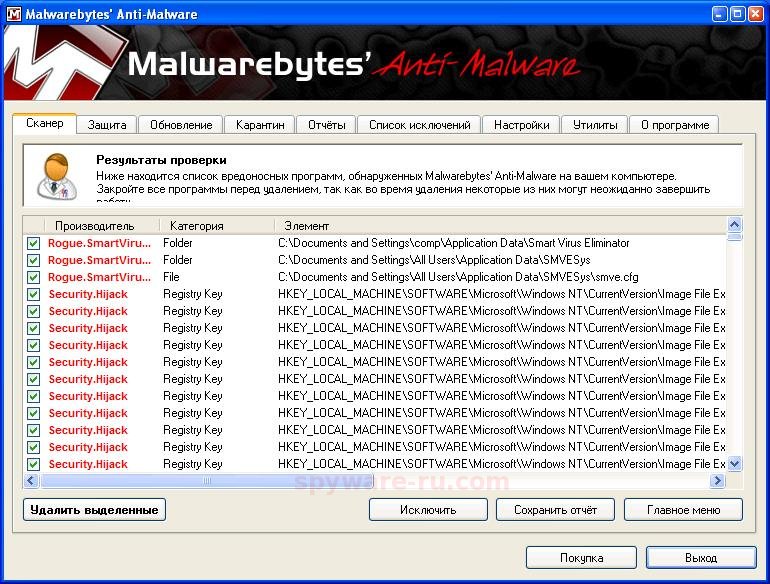Toggle the header select-all checkbox column
This screenshot has width=770, height=584.
tap(34, 226)
